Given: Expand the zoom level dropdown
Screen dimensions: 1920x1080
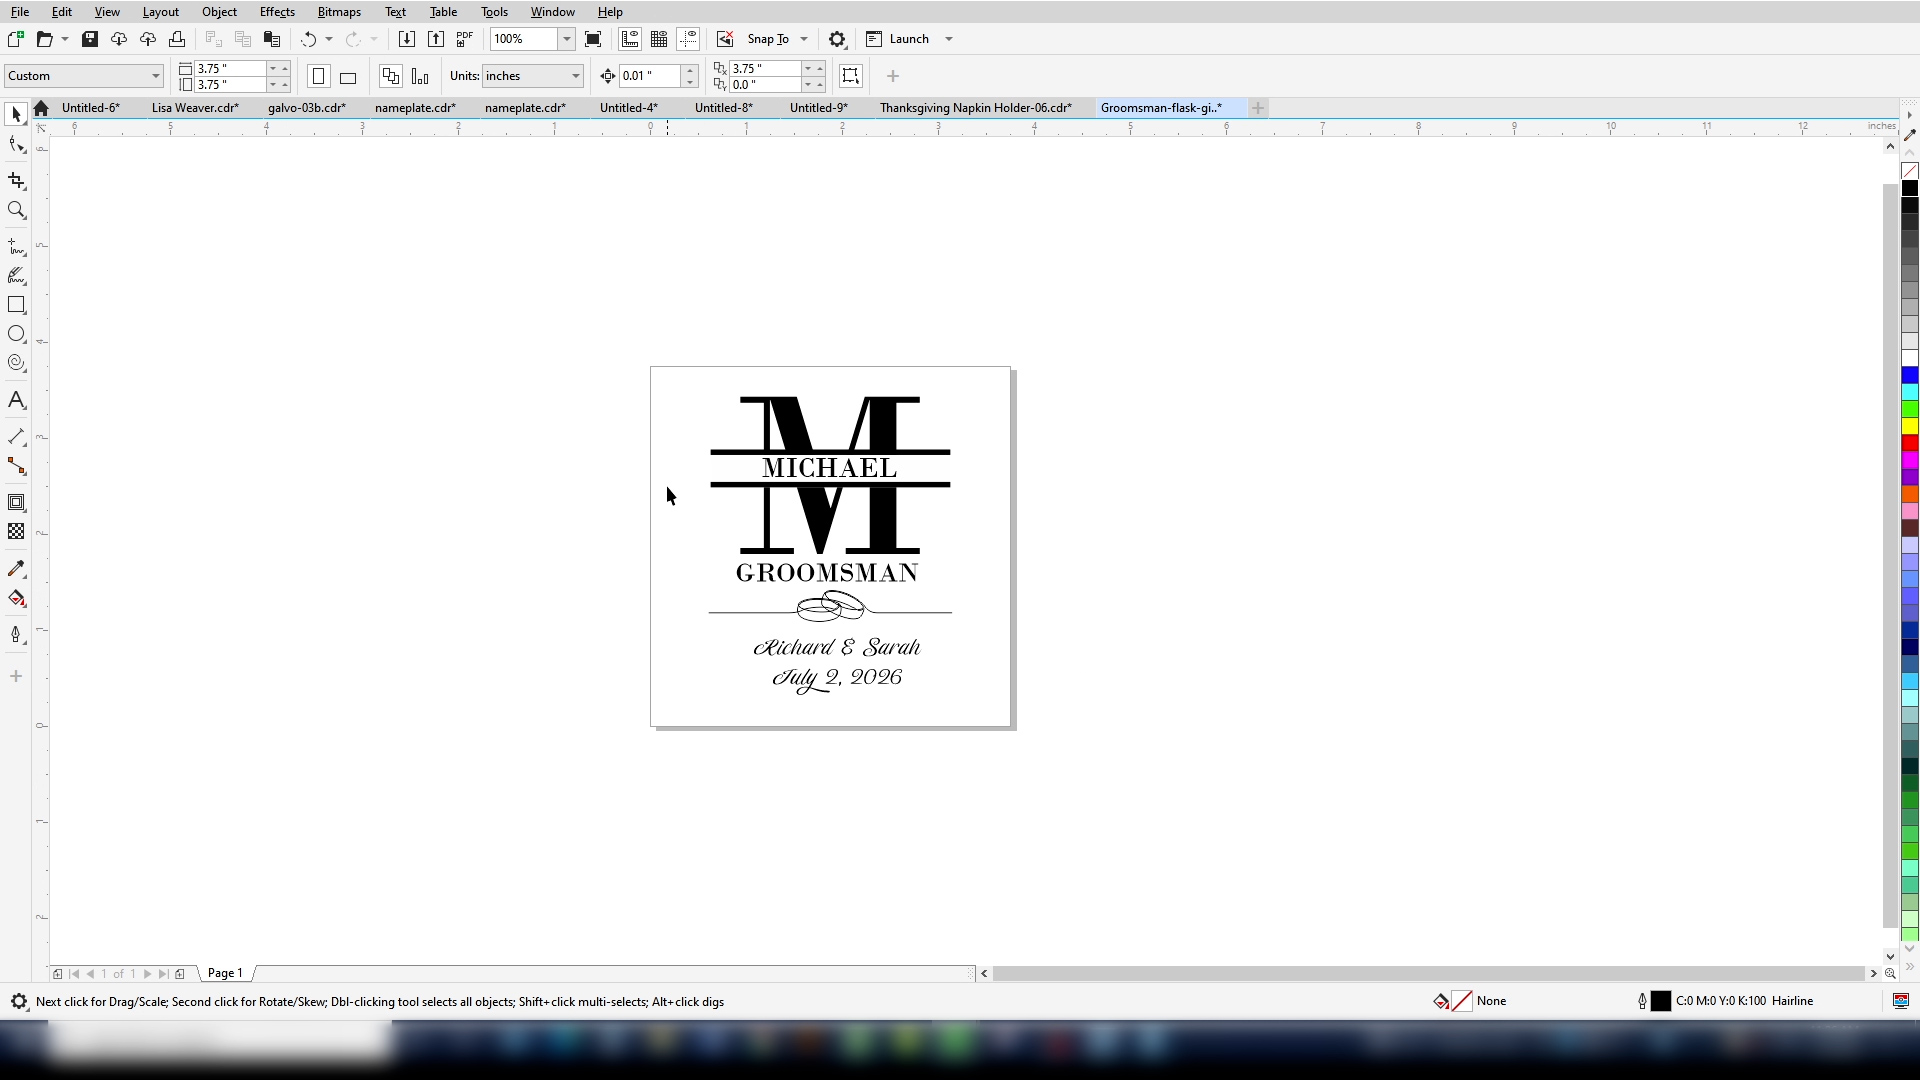Looking at the screenshot, I should coord(566,39).
